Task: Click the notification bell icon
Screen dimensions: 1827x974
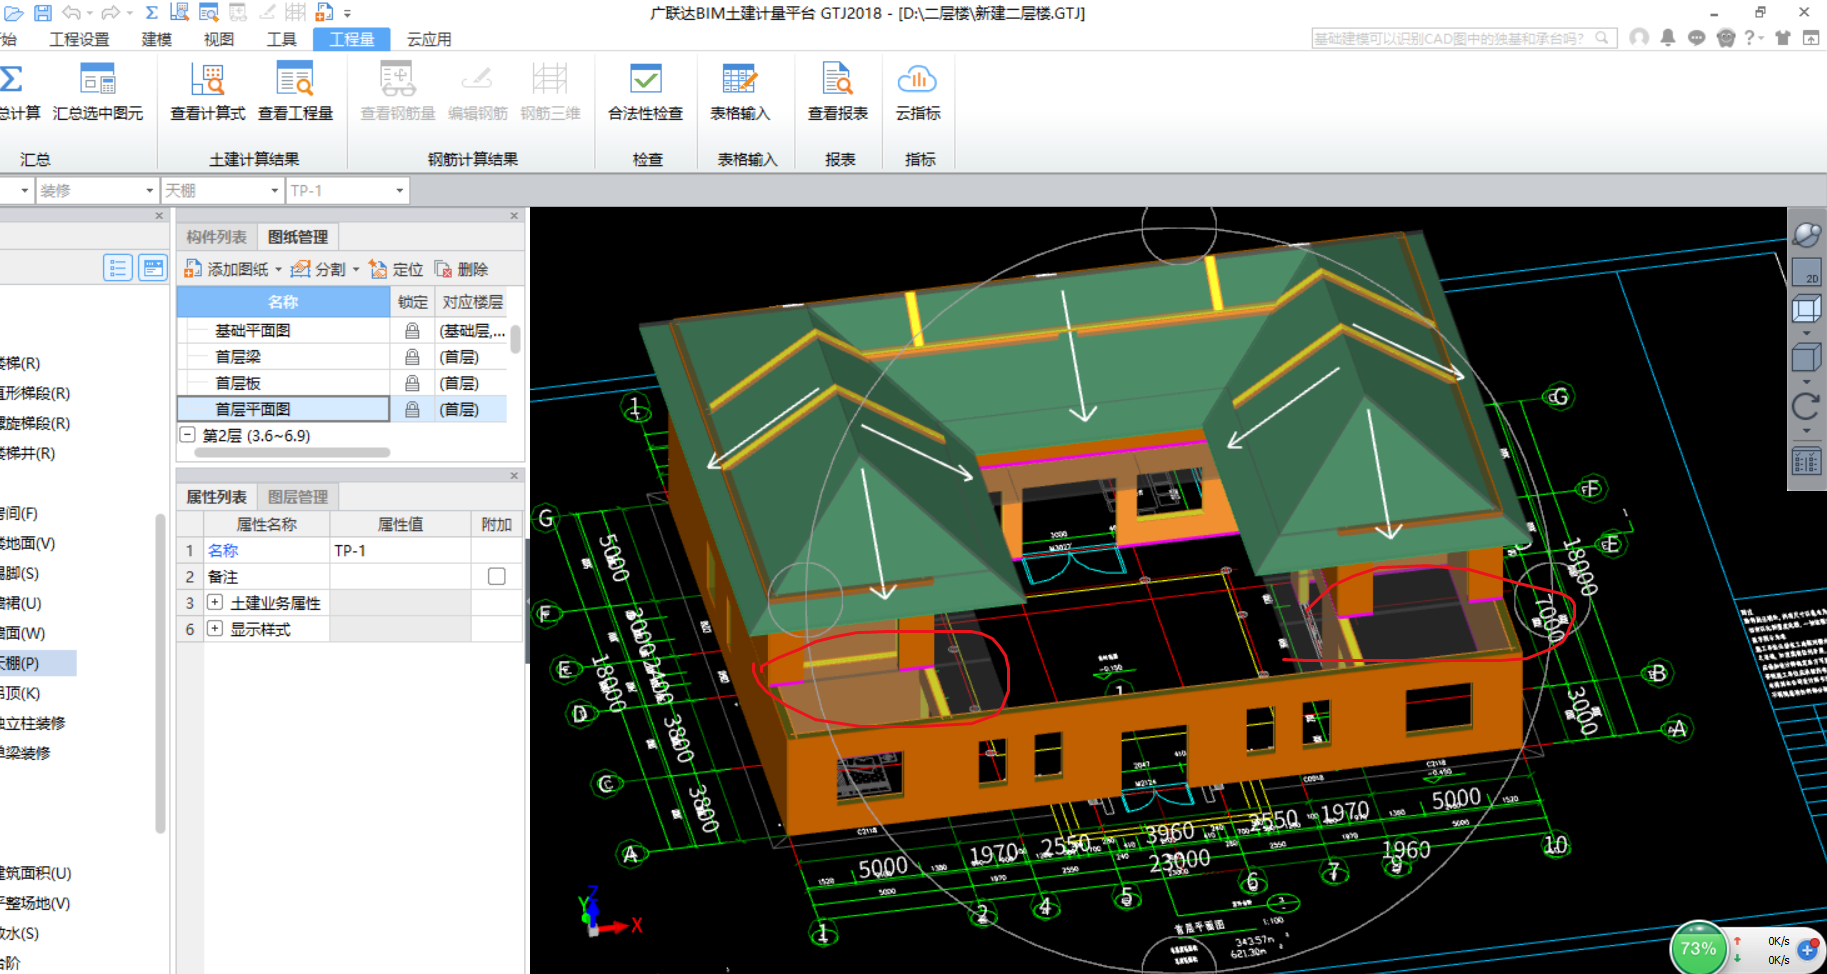Action: point(1668,38)
